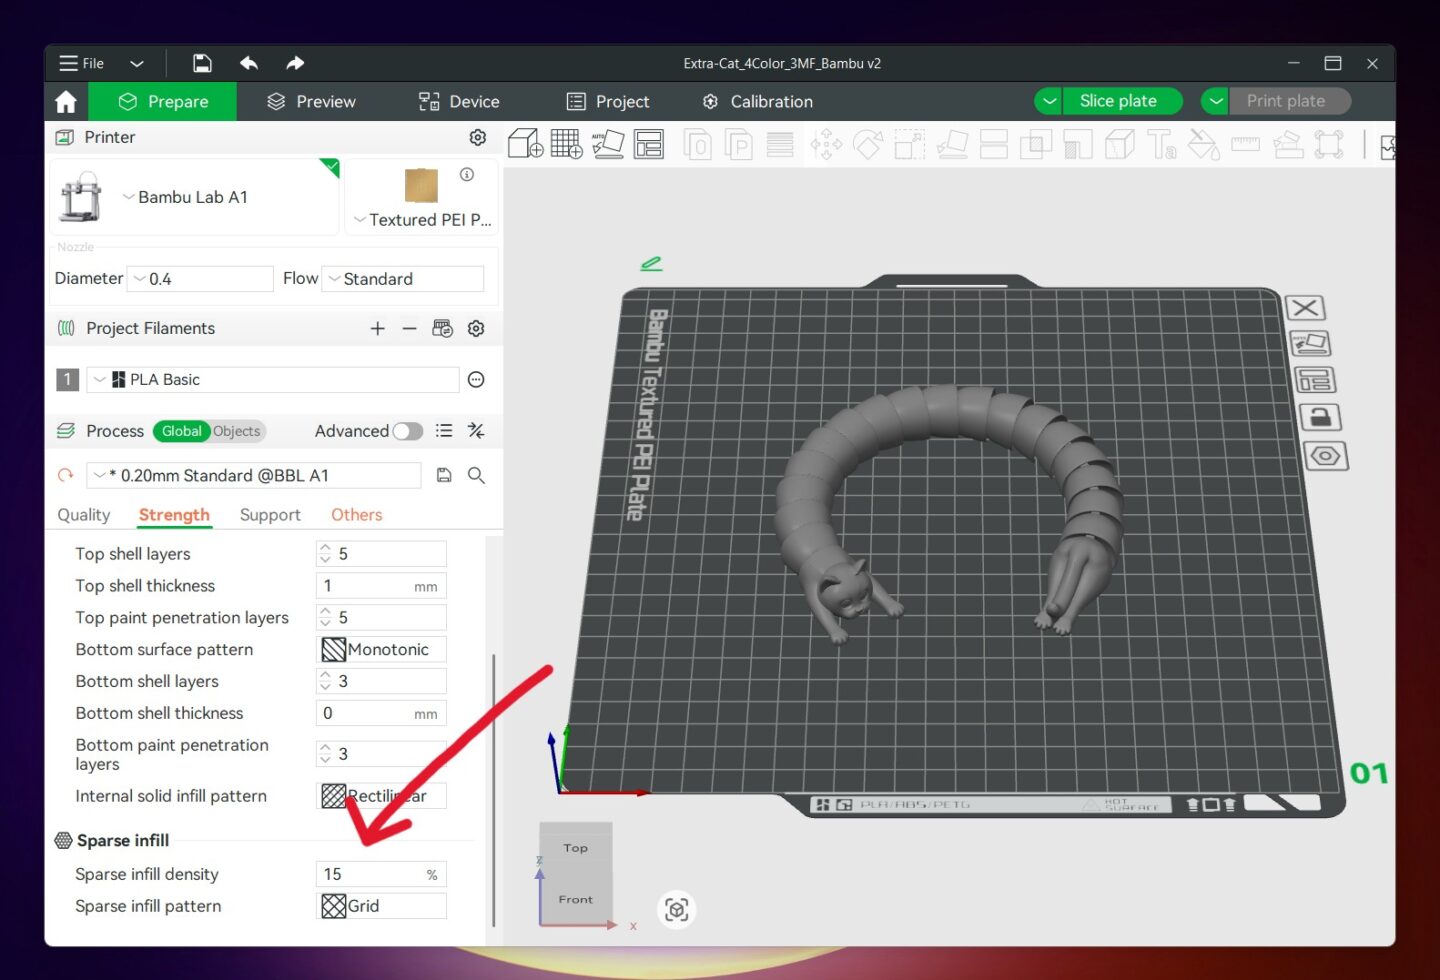Open the Others settings tab

pyautogui.click(x=356, y=514)
